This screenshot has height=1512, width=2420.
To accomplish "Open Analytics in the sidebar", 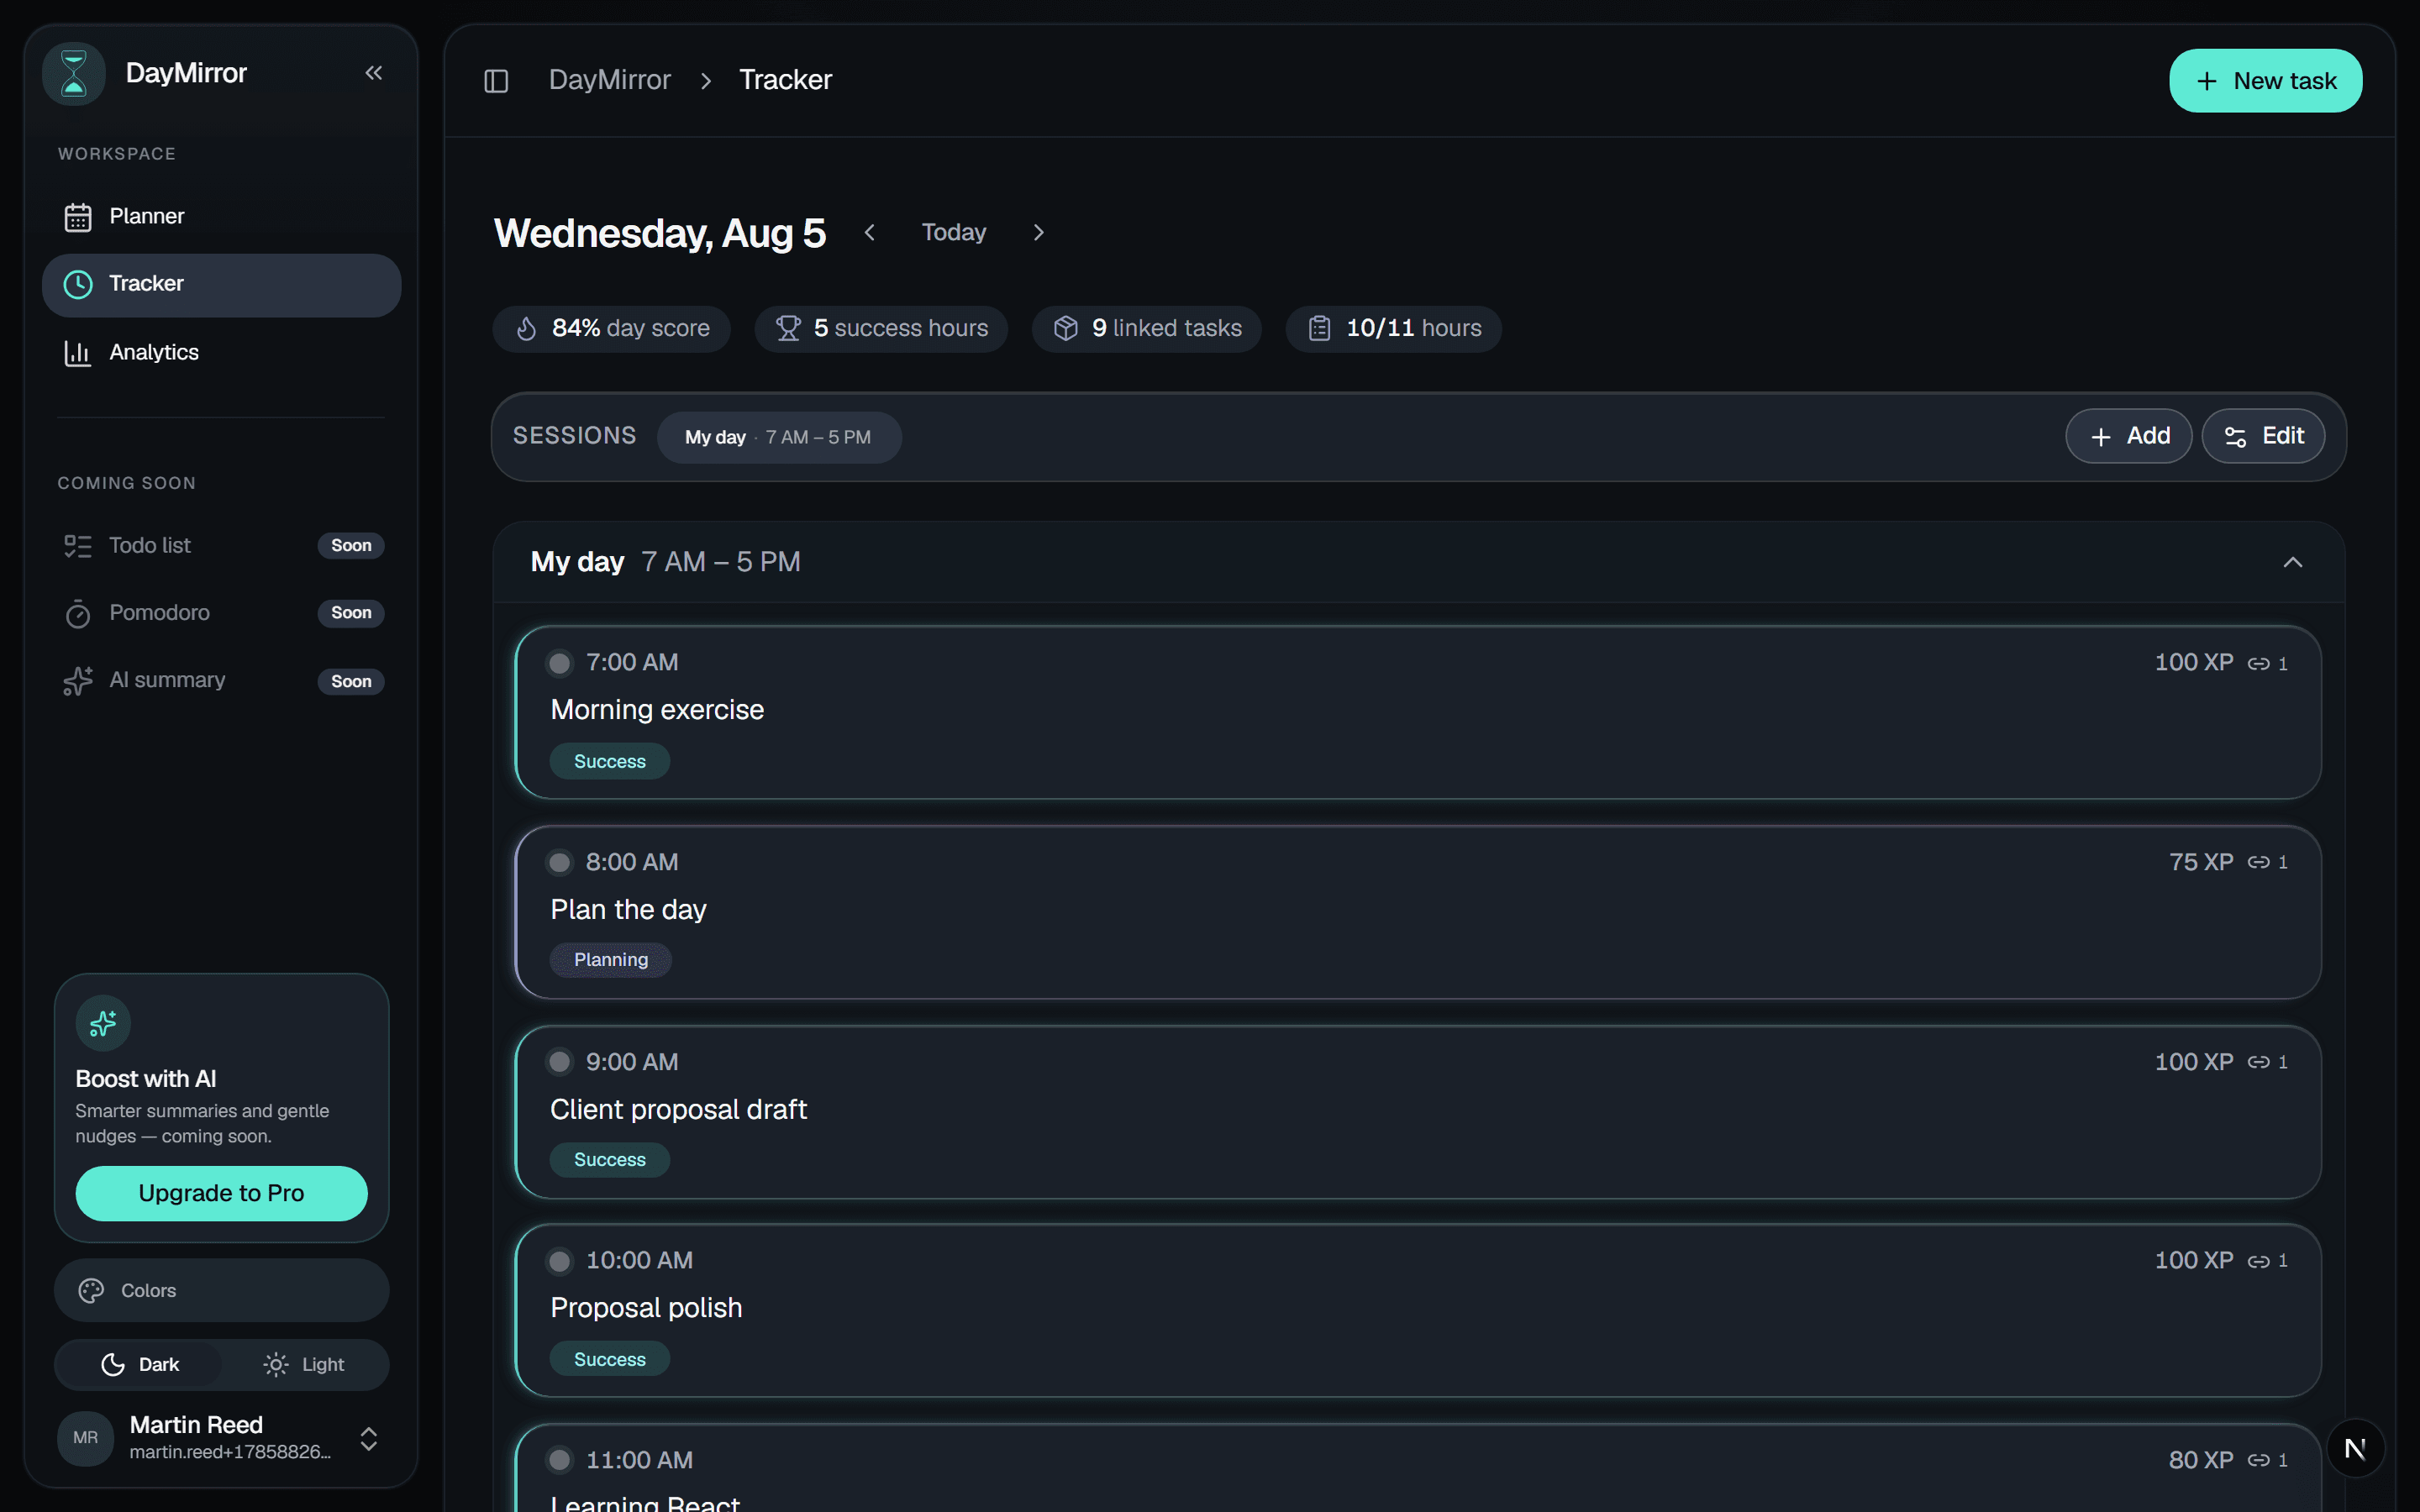I will (221, 353).
